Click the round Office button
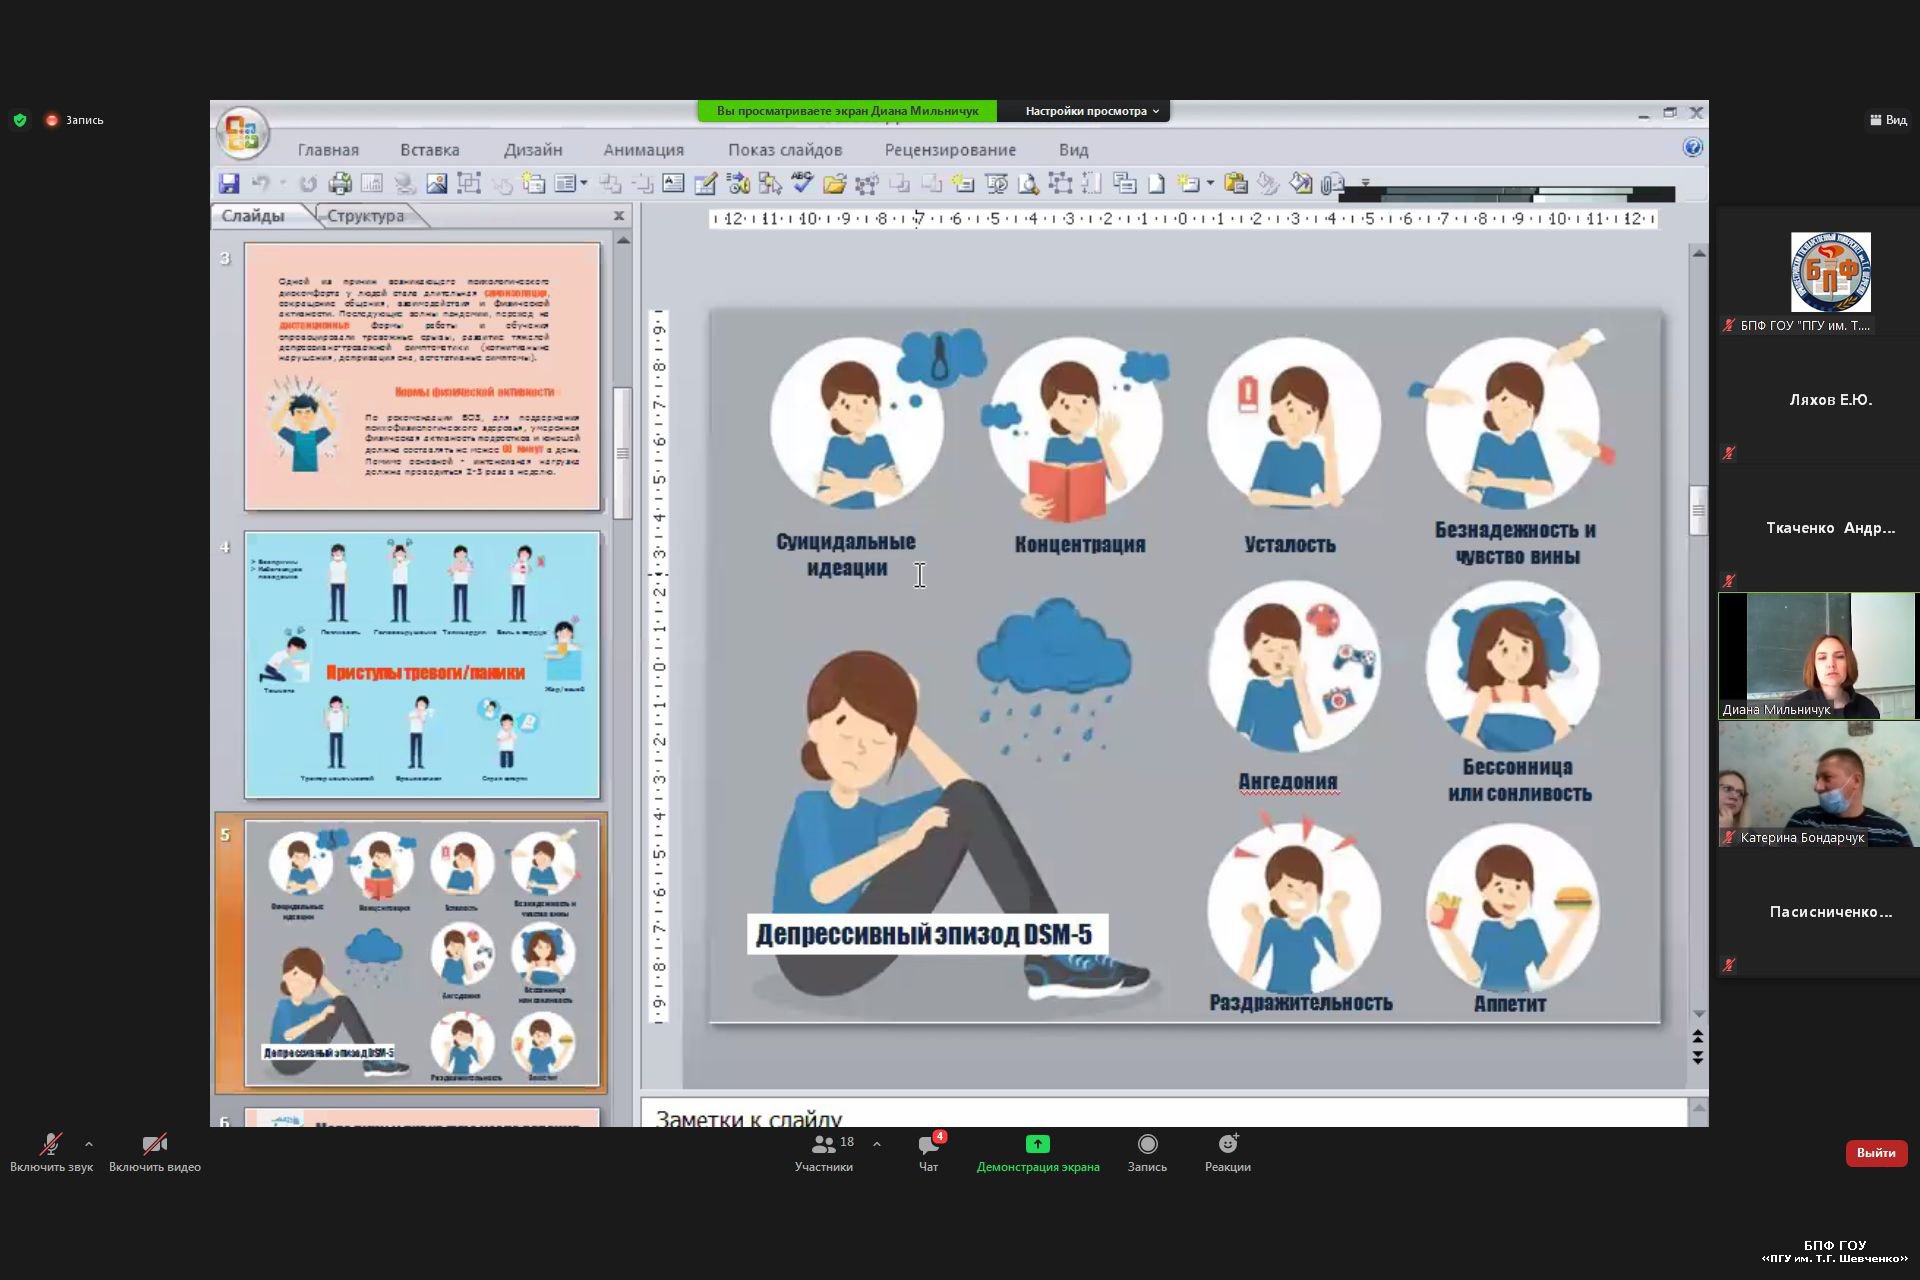Viewport: 1920px width, 1280px height. [242, 132]
